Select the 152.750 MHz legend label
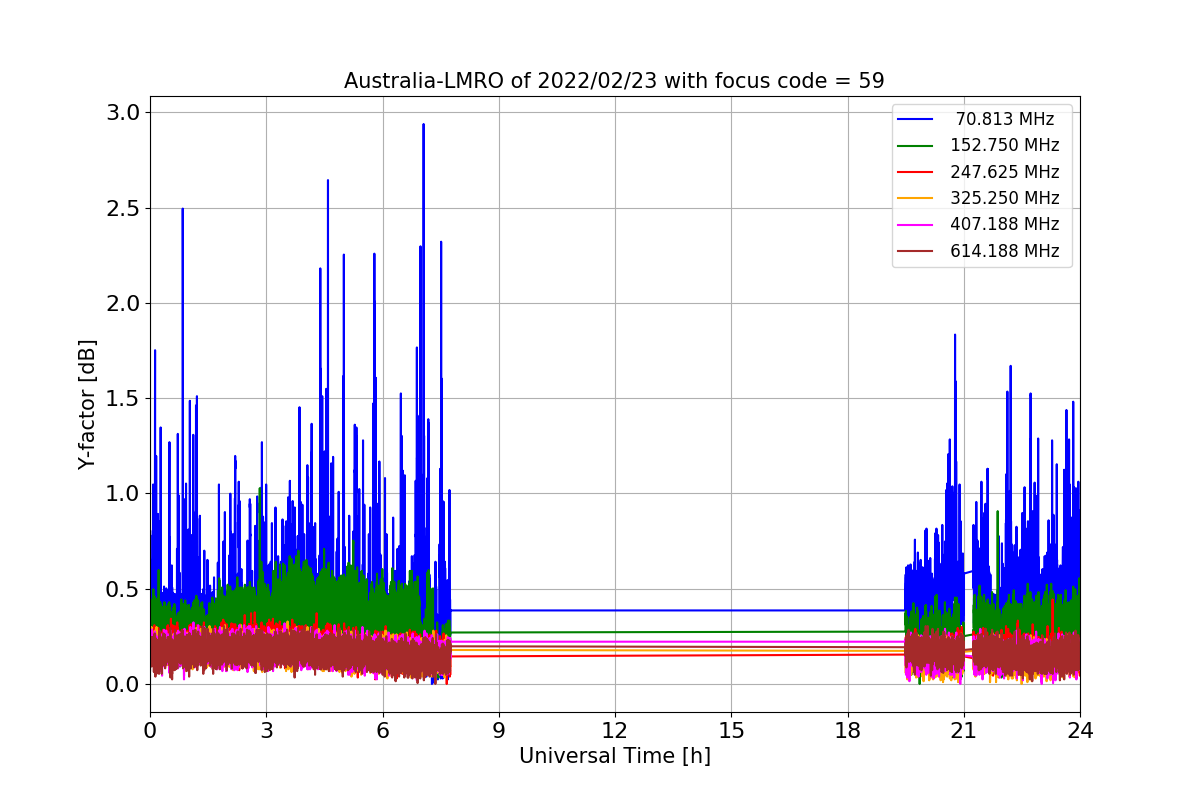Screen dimensions: 1200x800 tap(1004, 145)
